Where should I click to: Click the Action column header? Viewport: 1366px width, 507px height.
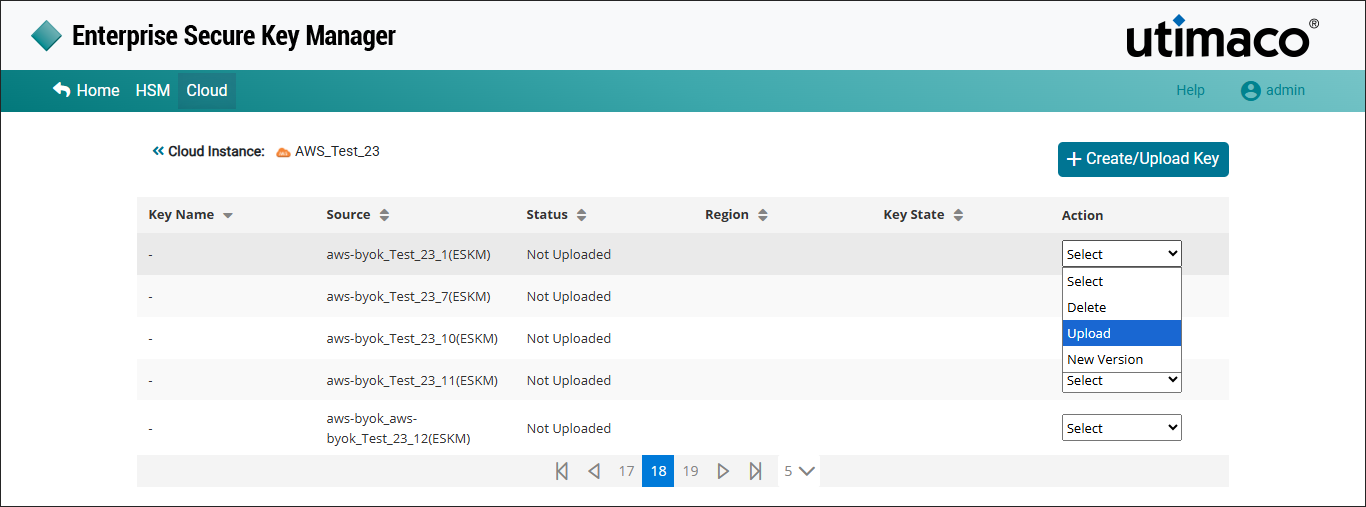[x=1082, y=215]
